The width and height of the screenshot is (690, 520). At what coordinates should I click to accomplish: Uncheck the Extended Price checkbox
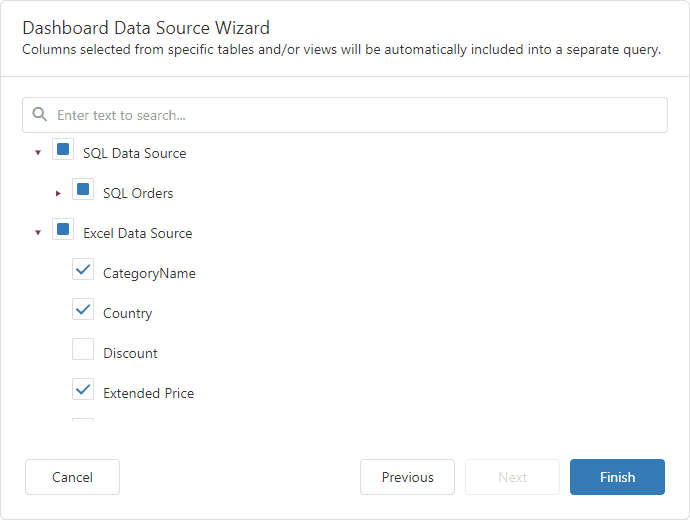pyautogui.click(x=83, y=391)
